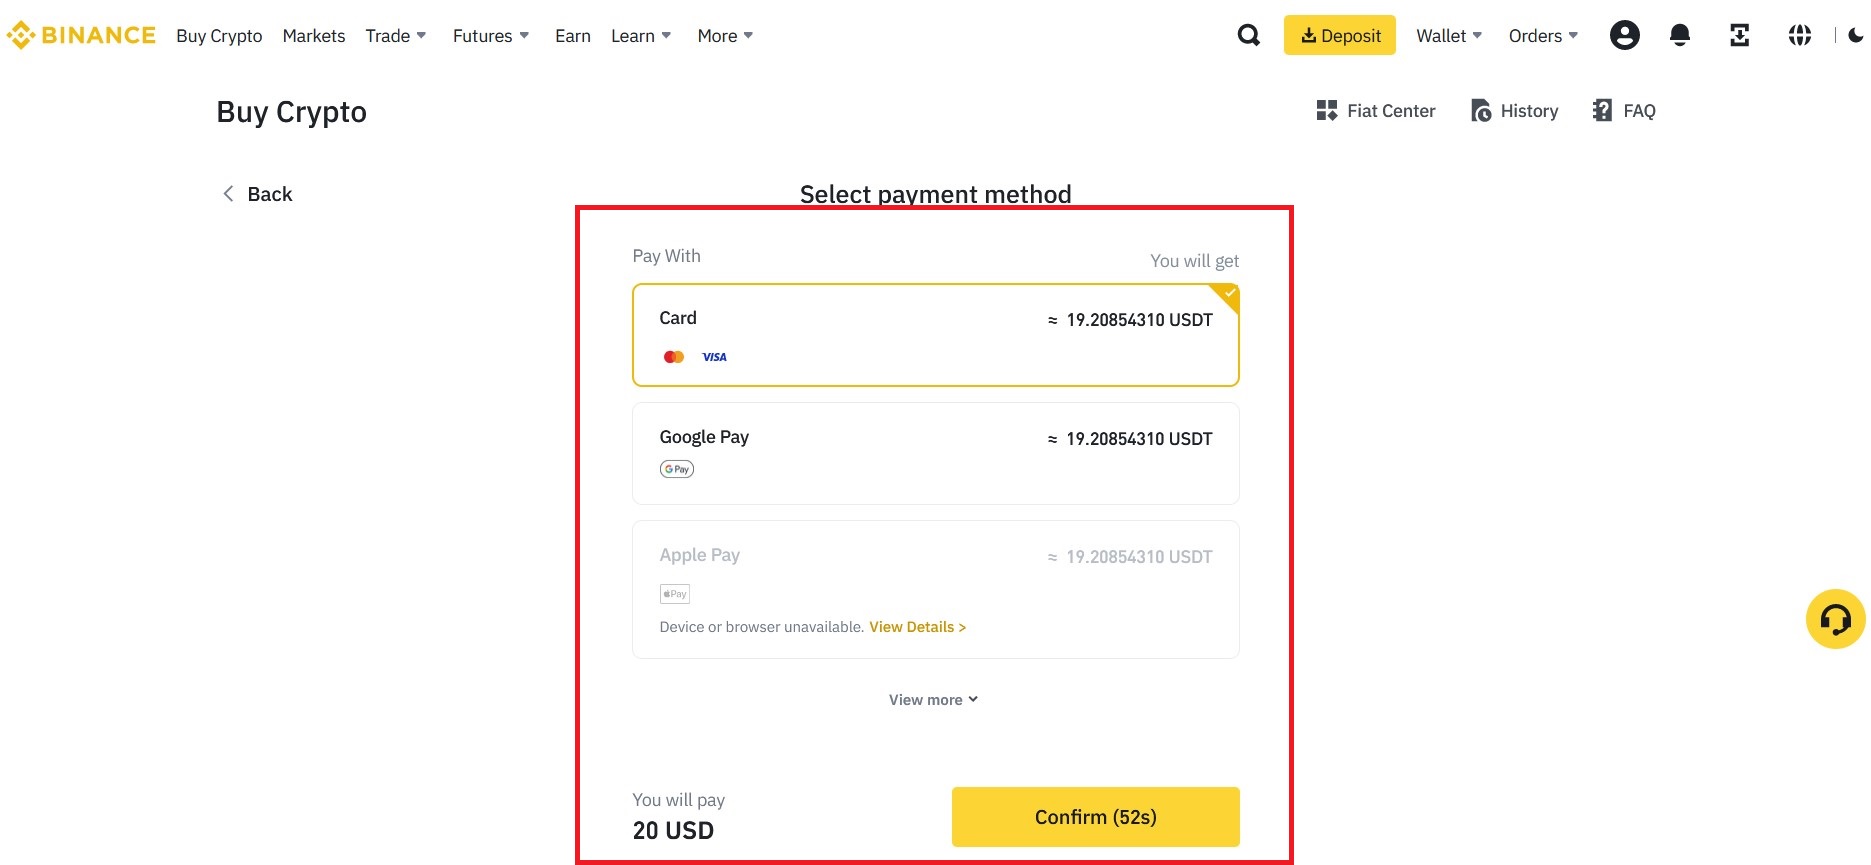This screenshot has width=1871, height=865.
Task: Open the support headset chat bubble
Action: click(1836, 619)
